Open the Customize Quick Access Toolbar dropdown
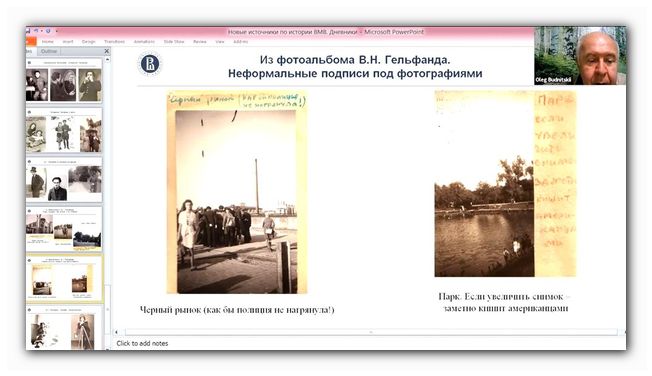The image size is (652, 376). pos(57,31)
